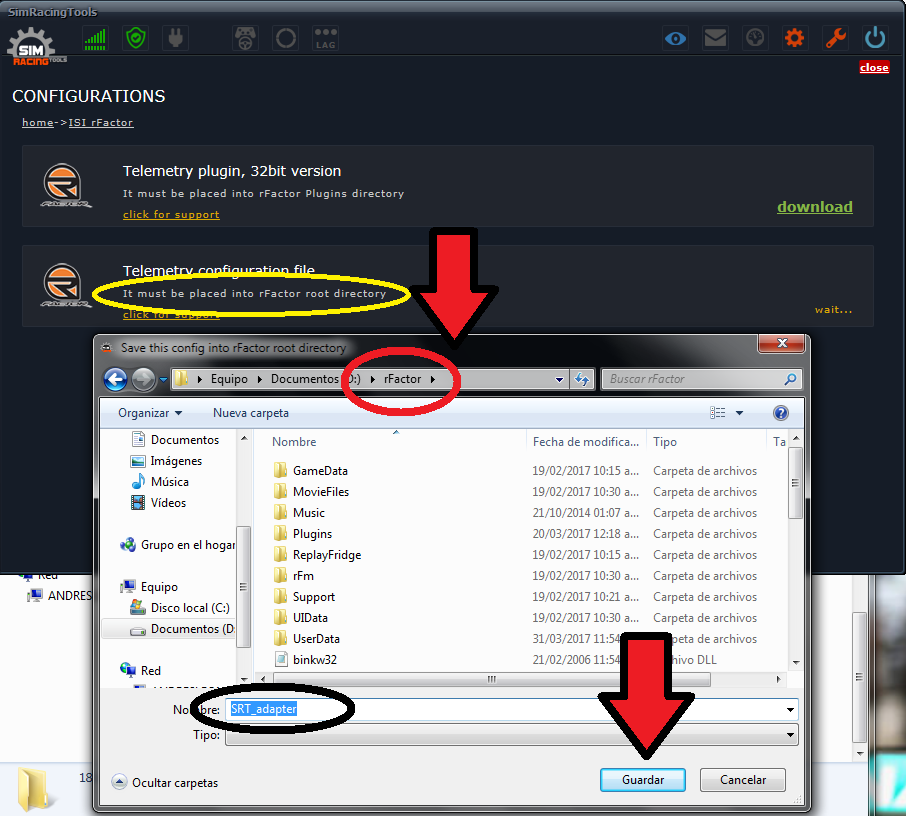Select Red in navigation pane
Image resolution: width=906 pixels, height=816 pixels.
140,670
